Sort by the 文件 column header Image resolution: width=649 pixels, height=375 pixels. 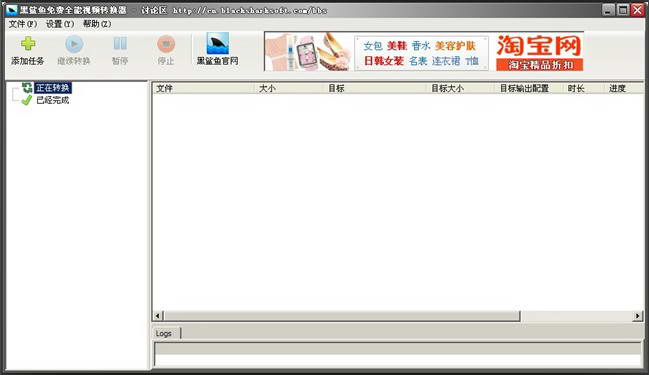click(x=204, y=88)
